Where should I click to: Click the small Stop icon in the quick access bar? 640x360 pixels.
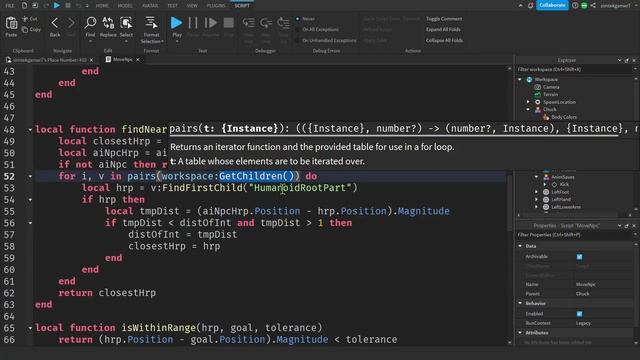(x=68, y=5)
